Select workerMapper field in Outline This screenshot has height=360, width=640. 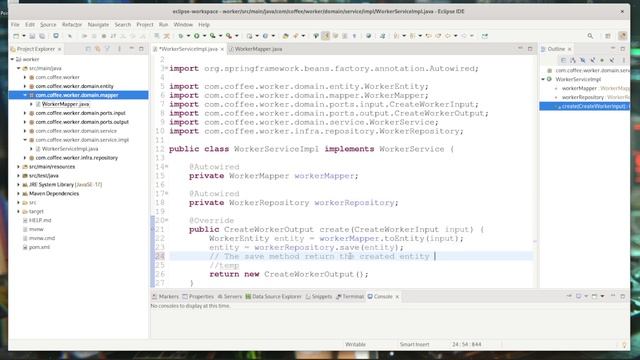pyautogui.click(x=579, y=88)
